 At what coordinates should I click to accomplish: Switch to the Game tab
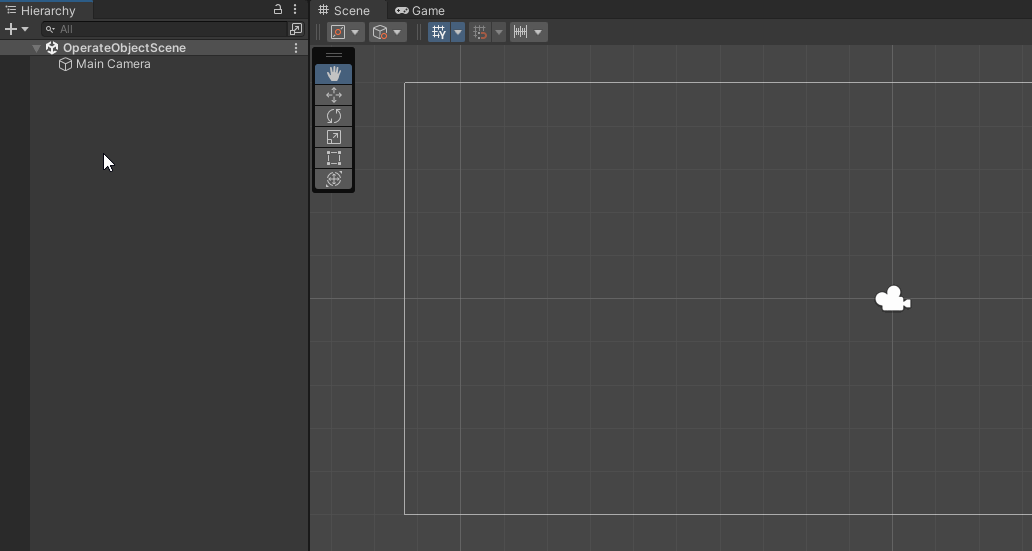[x=420, y=11]
